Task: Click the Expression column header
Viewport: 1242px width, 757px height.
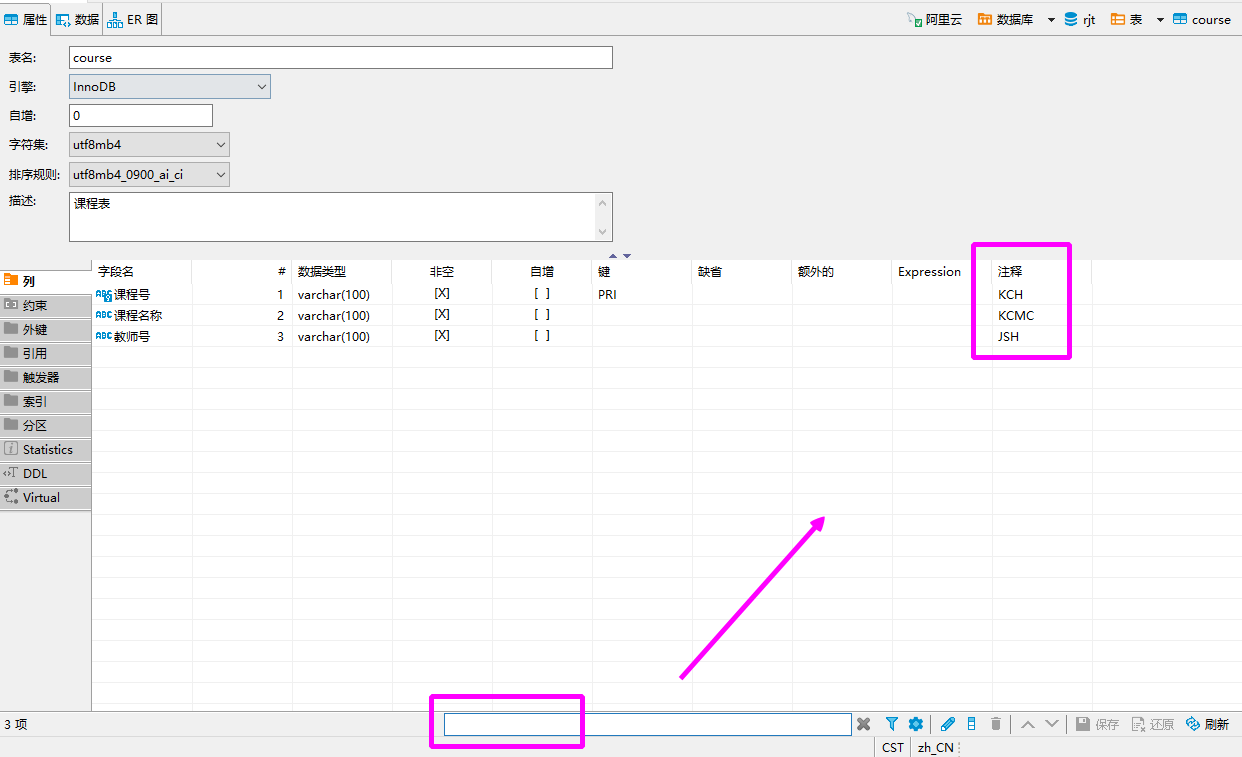Action: click(942, 271)
